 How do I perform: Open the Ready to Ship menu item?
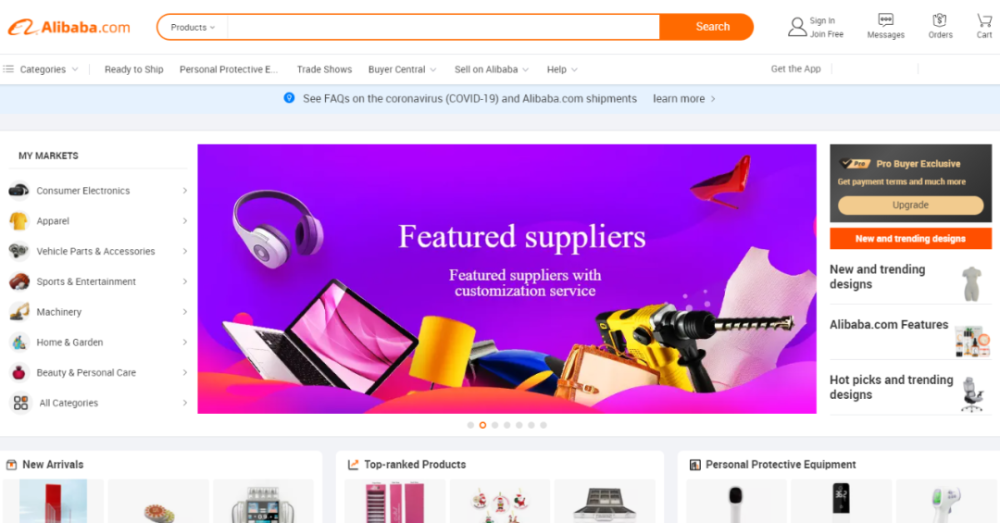[134, 69]
